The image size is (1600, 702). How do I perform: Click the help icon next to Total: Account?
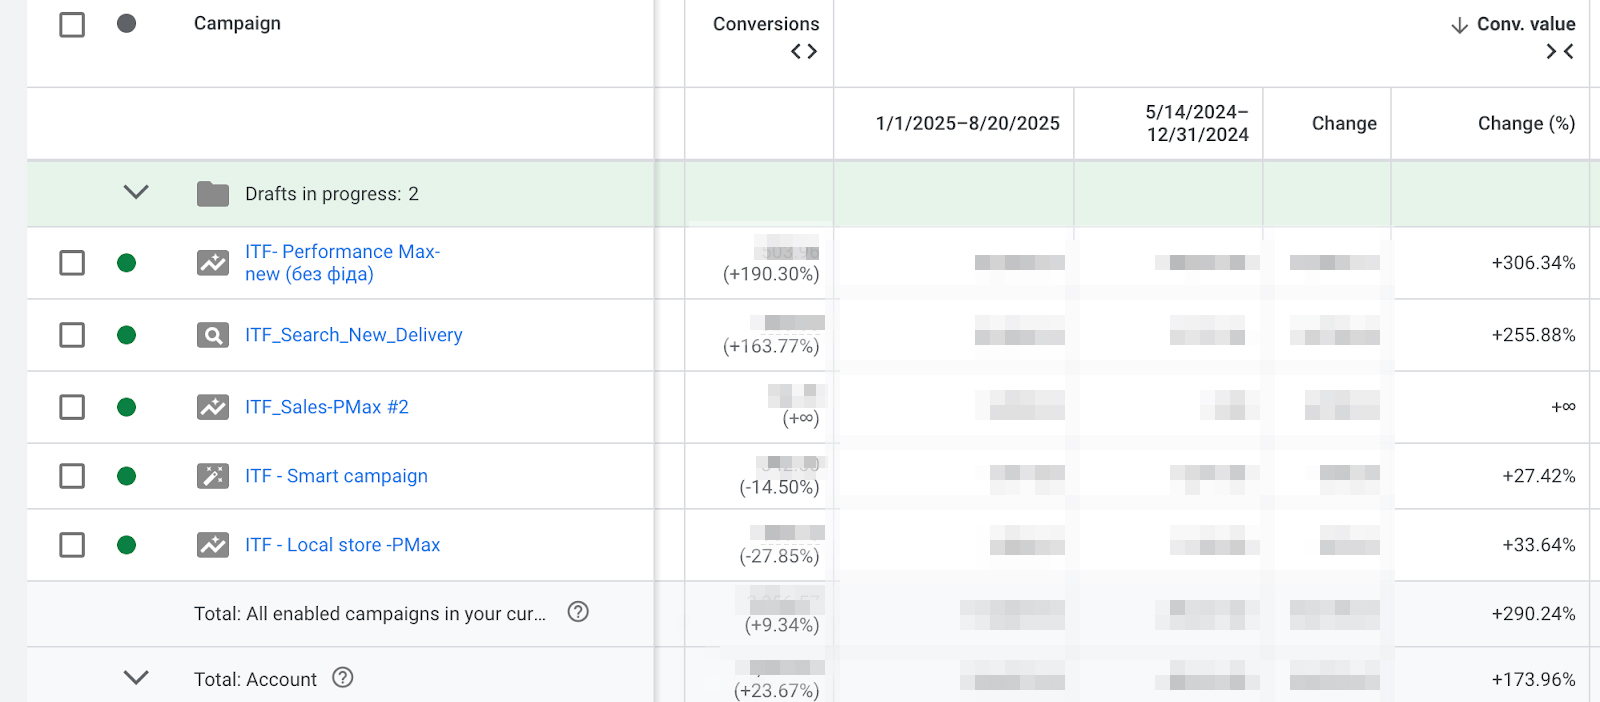pos(343,678)
